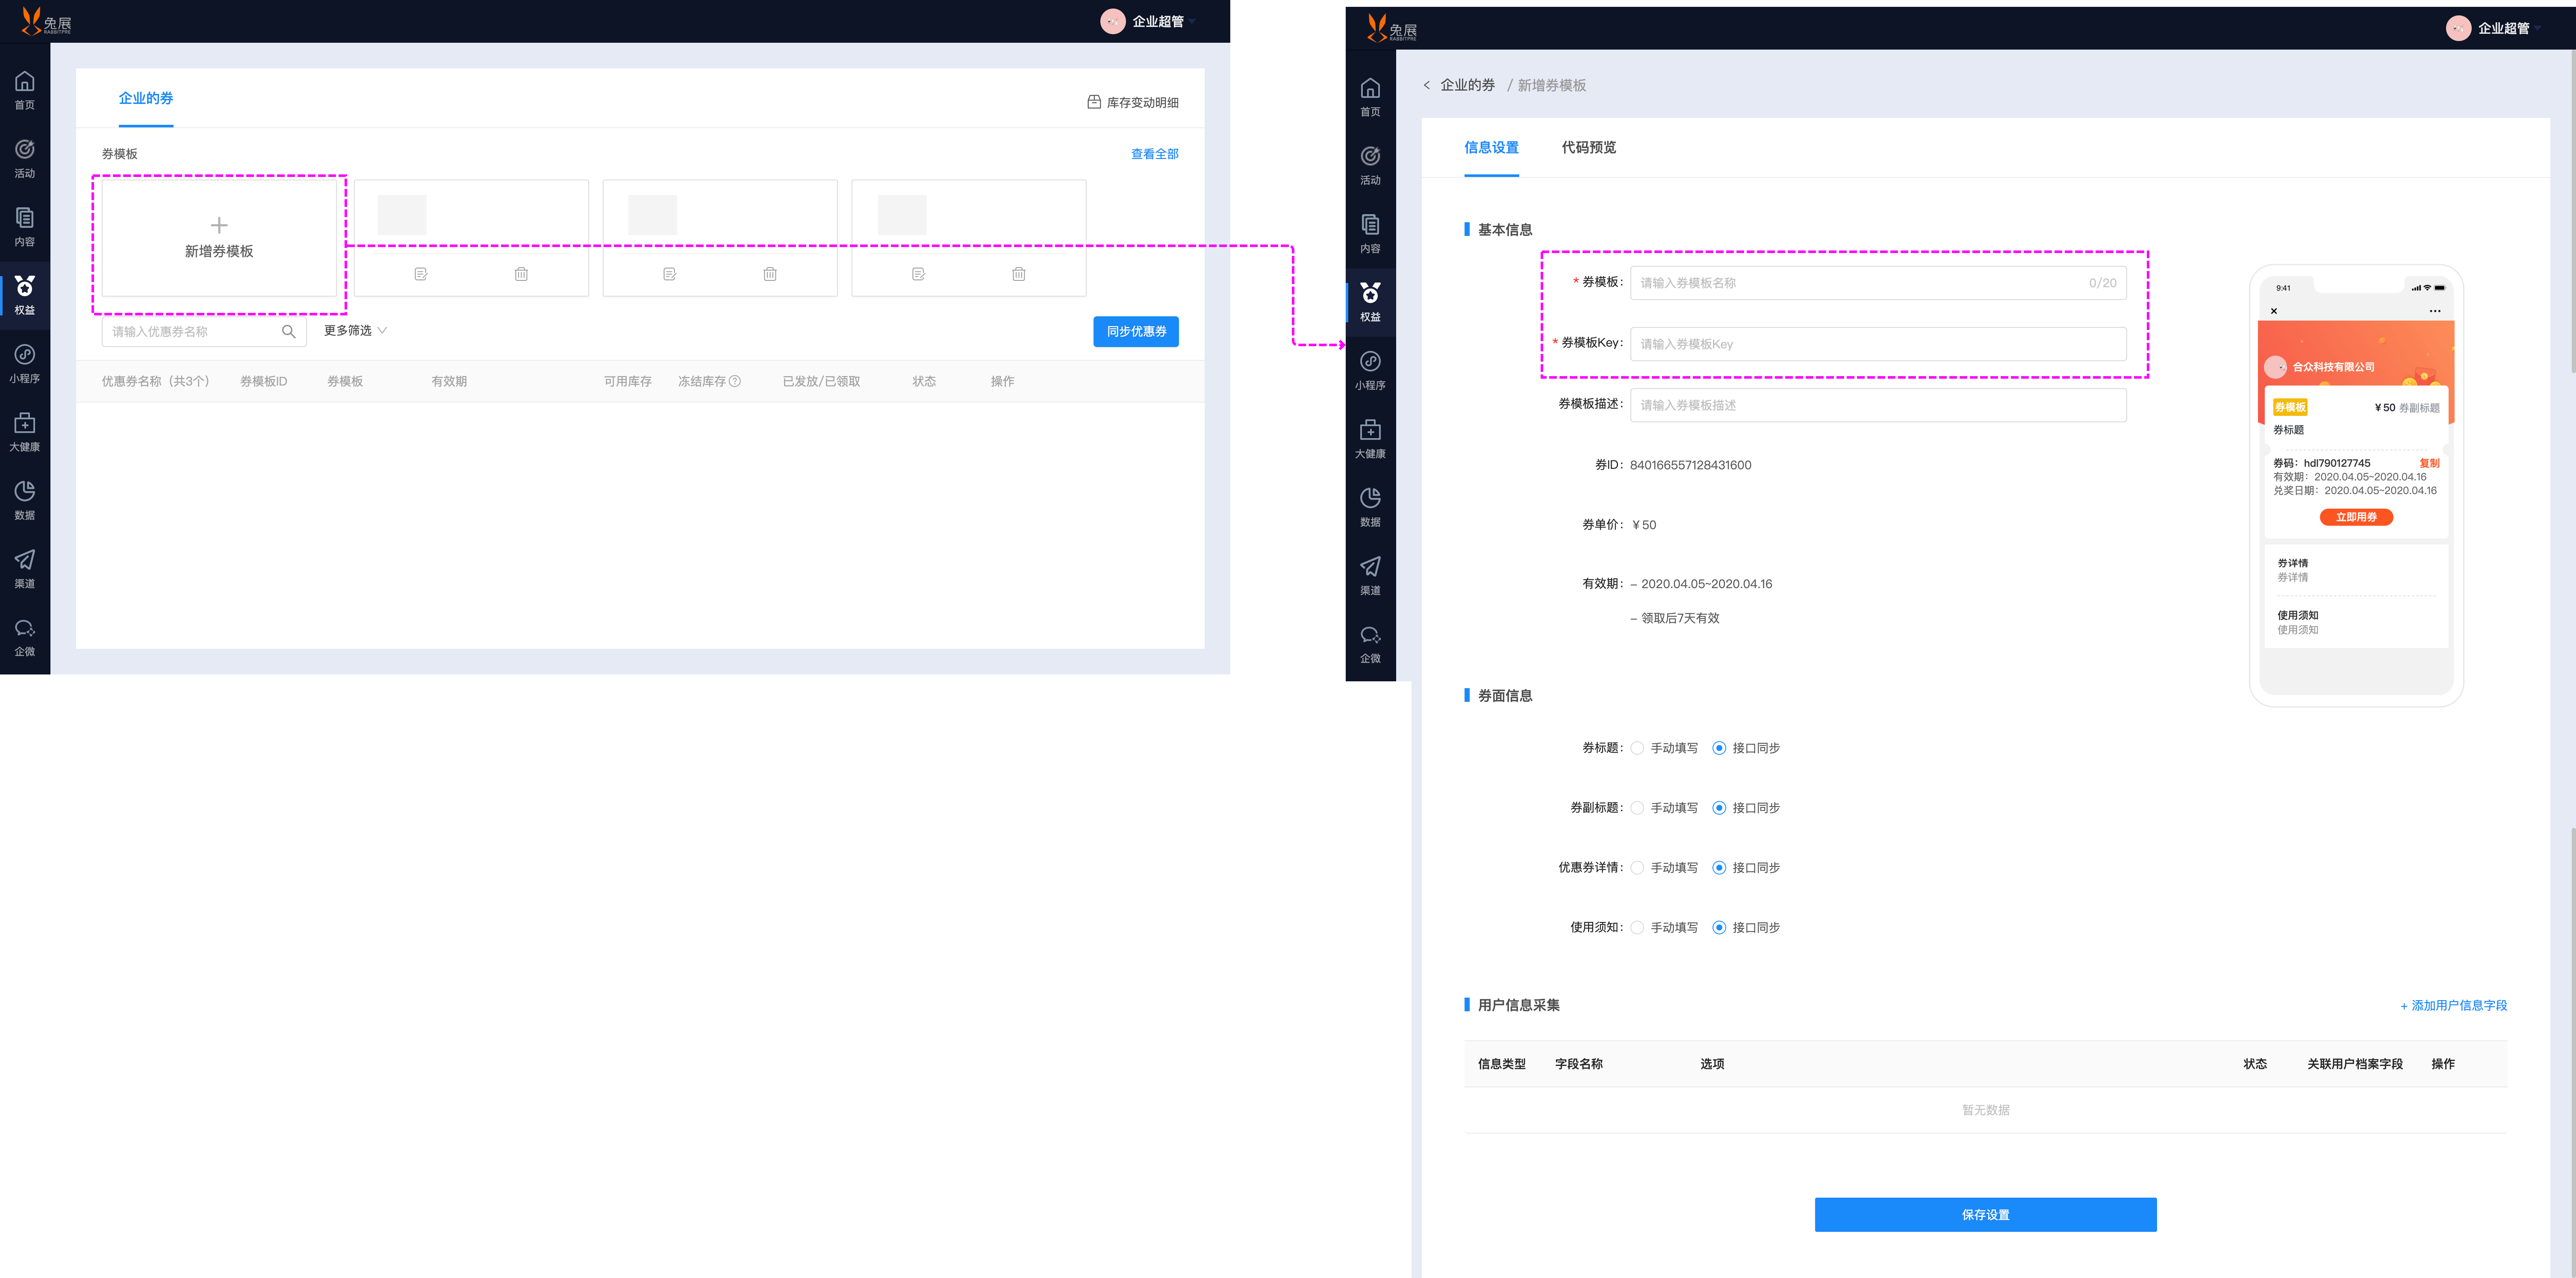
Task: Focus 请输入券模板描述 input field
Action: click(x=1878, y=405)
